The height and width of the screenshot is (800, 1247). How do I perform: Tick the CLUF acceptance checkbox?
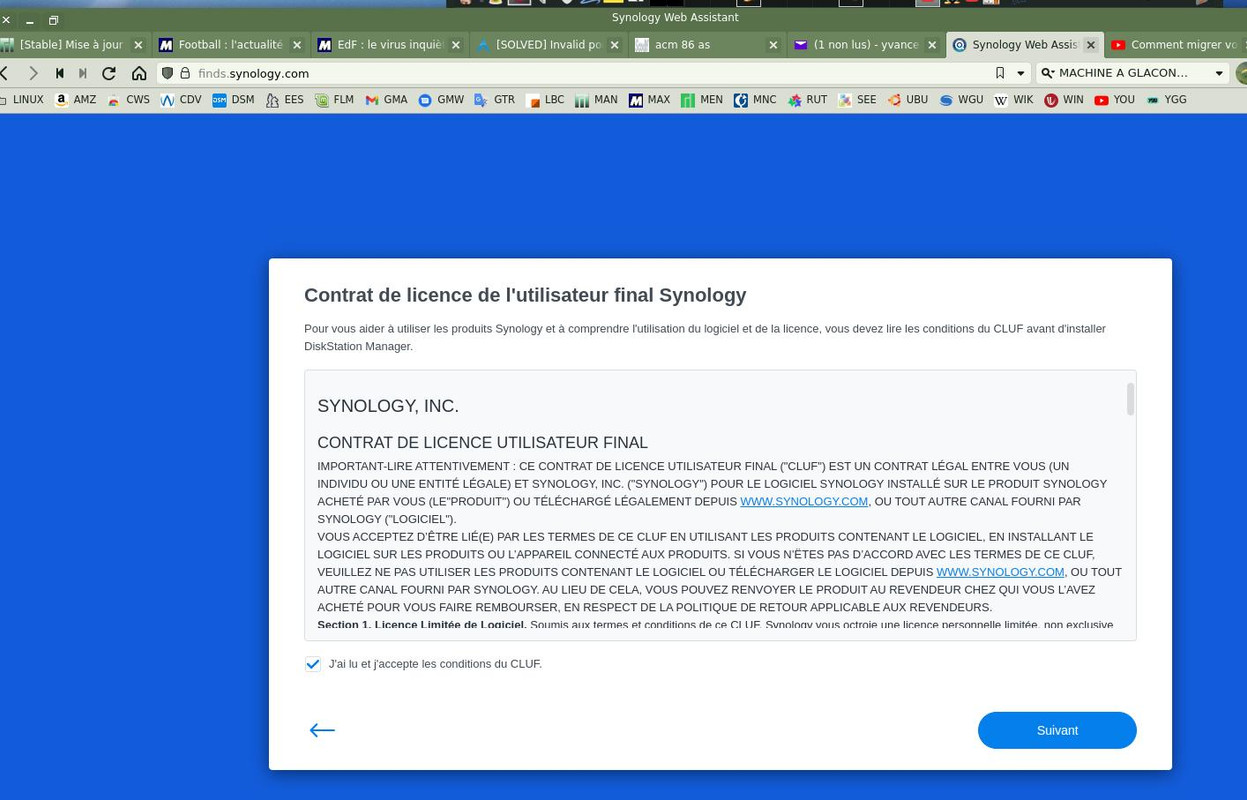point(313,664)
